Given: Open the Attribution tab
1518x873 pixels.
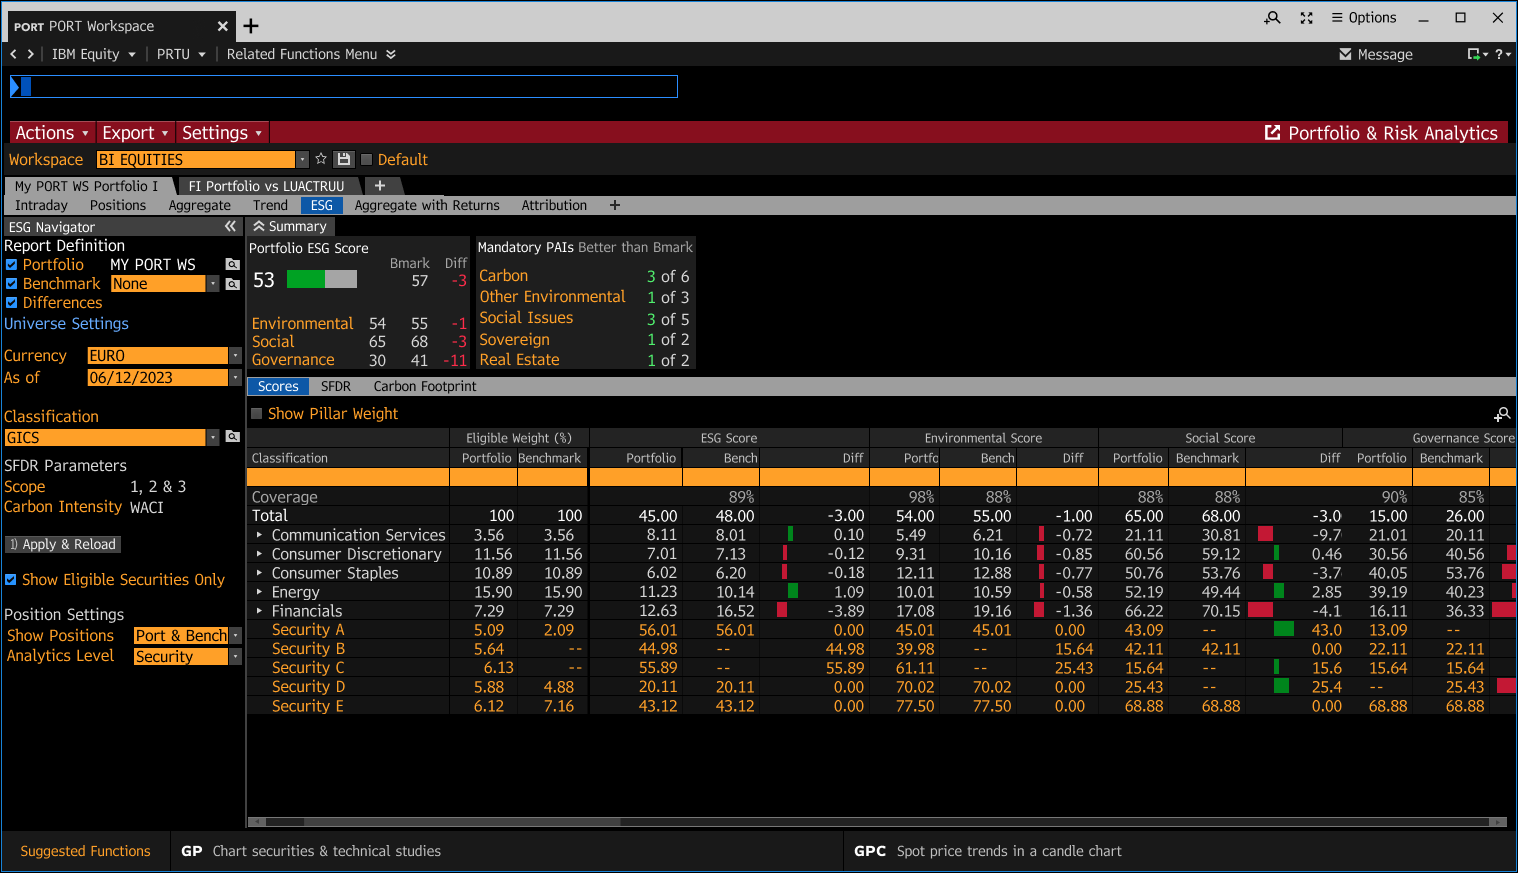Looking at the screenshot, I should pyautogui.click(x=554, y=205).
